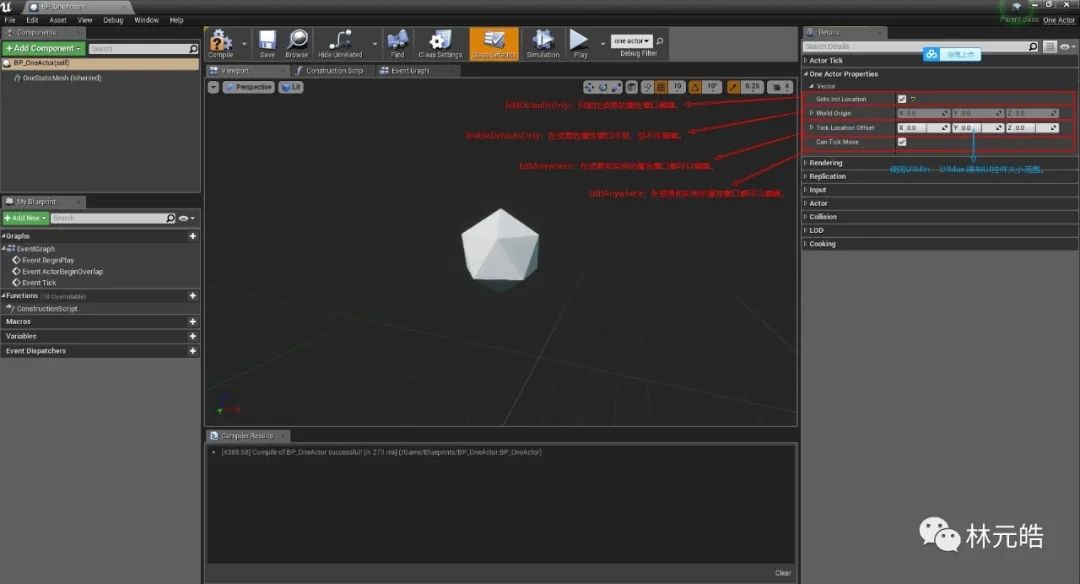Adjust the camera speed setting
1080x584 pixels.
[x=781, y=87]
